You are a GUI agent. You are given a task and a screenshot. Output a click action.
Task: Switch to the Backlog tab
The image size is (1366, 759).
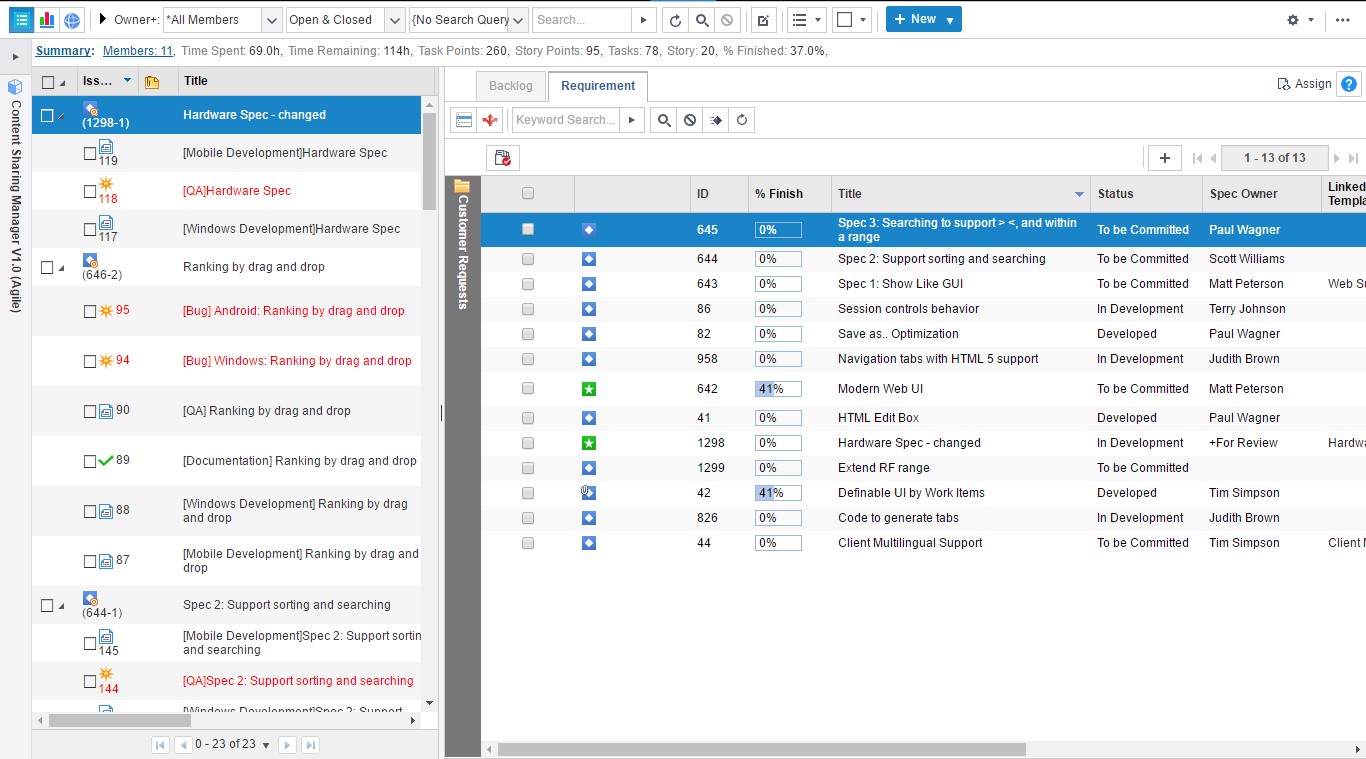(x=511, y=86)
